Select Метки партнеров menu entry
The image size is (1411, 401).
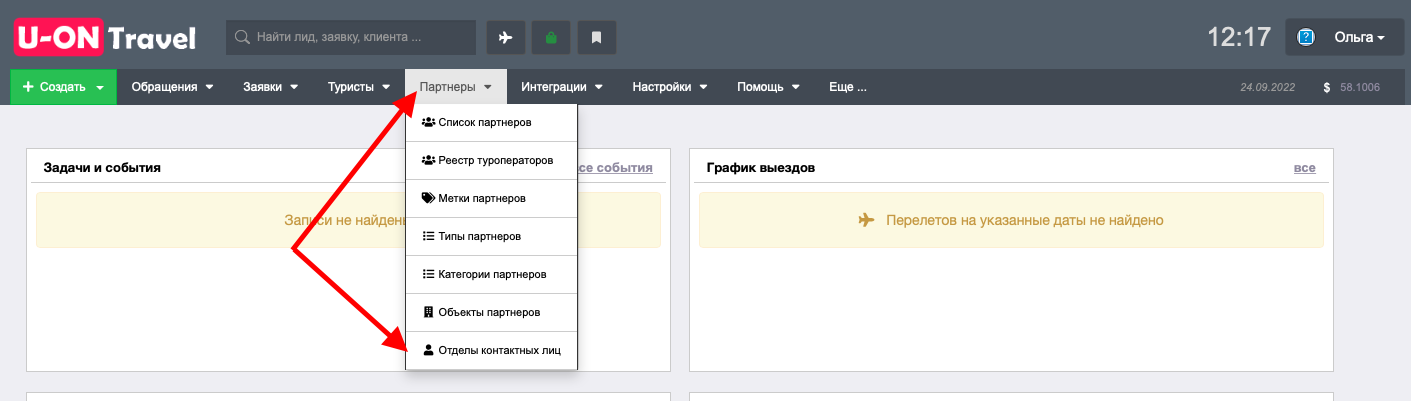[492, 198]
